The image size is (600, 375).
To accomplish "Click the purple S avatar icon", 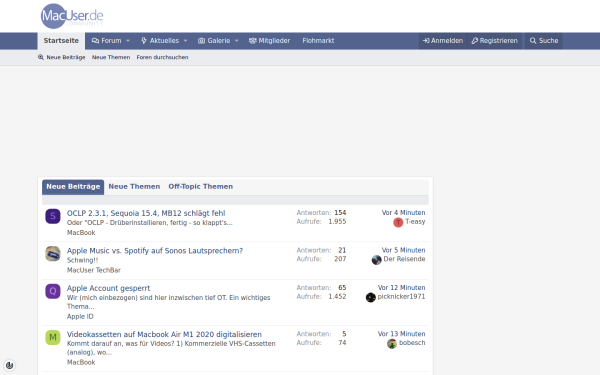I will 53,216.
